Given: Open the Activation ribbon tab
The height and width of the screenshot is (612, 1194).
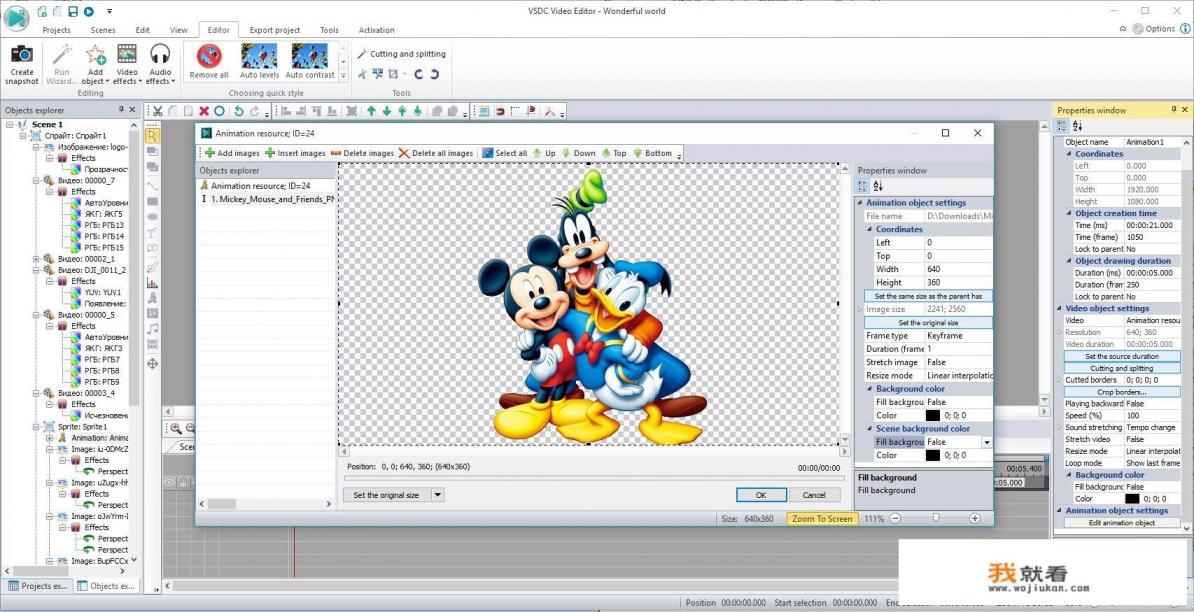Looking at the screenshot, I should (376, 30).
